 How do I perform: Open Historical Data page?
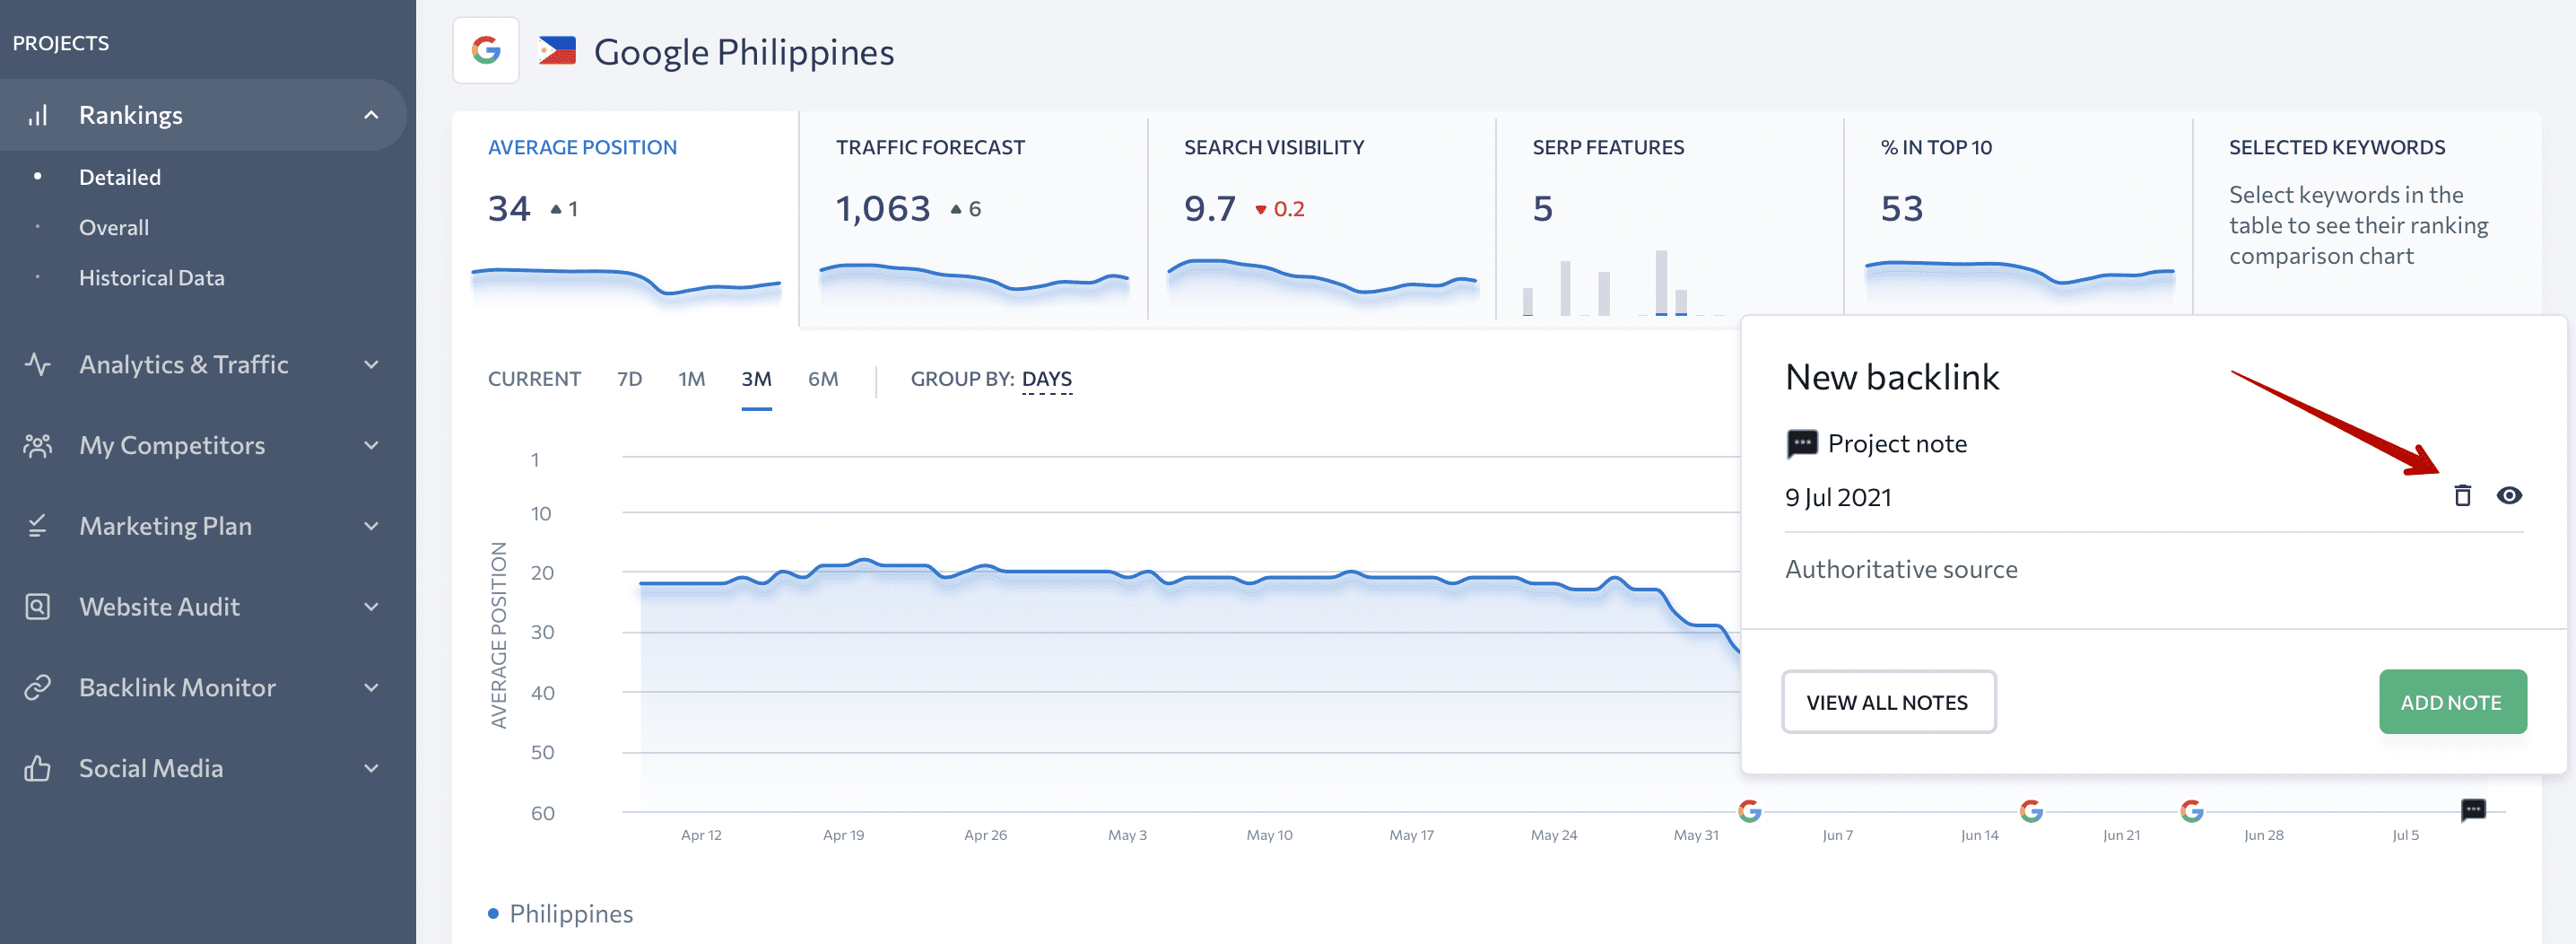point(152,278)
